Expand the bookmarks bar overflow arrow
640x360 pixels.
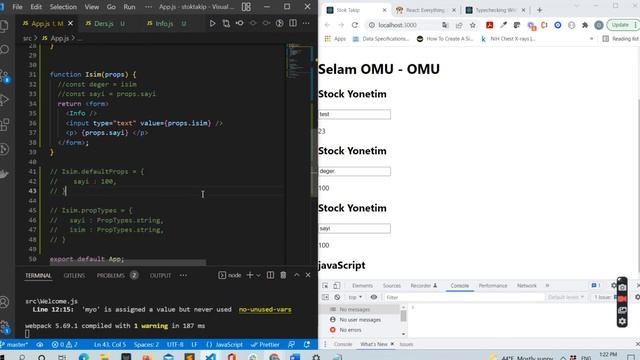(x=591, y=39)
